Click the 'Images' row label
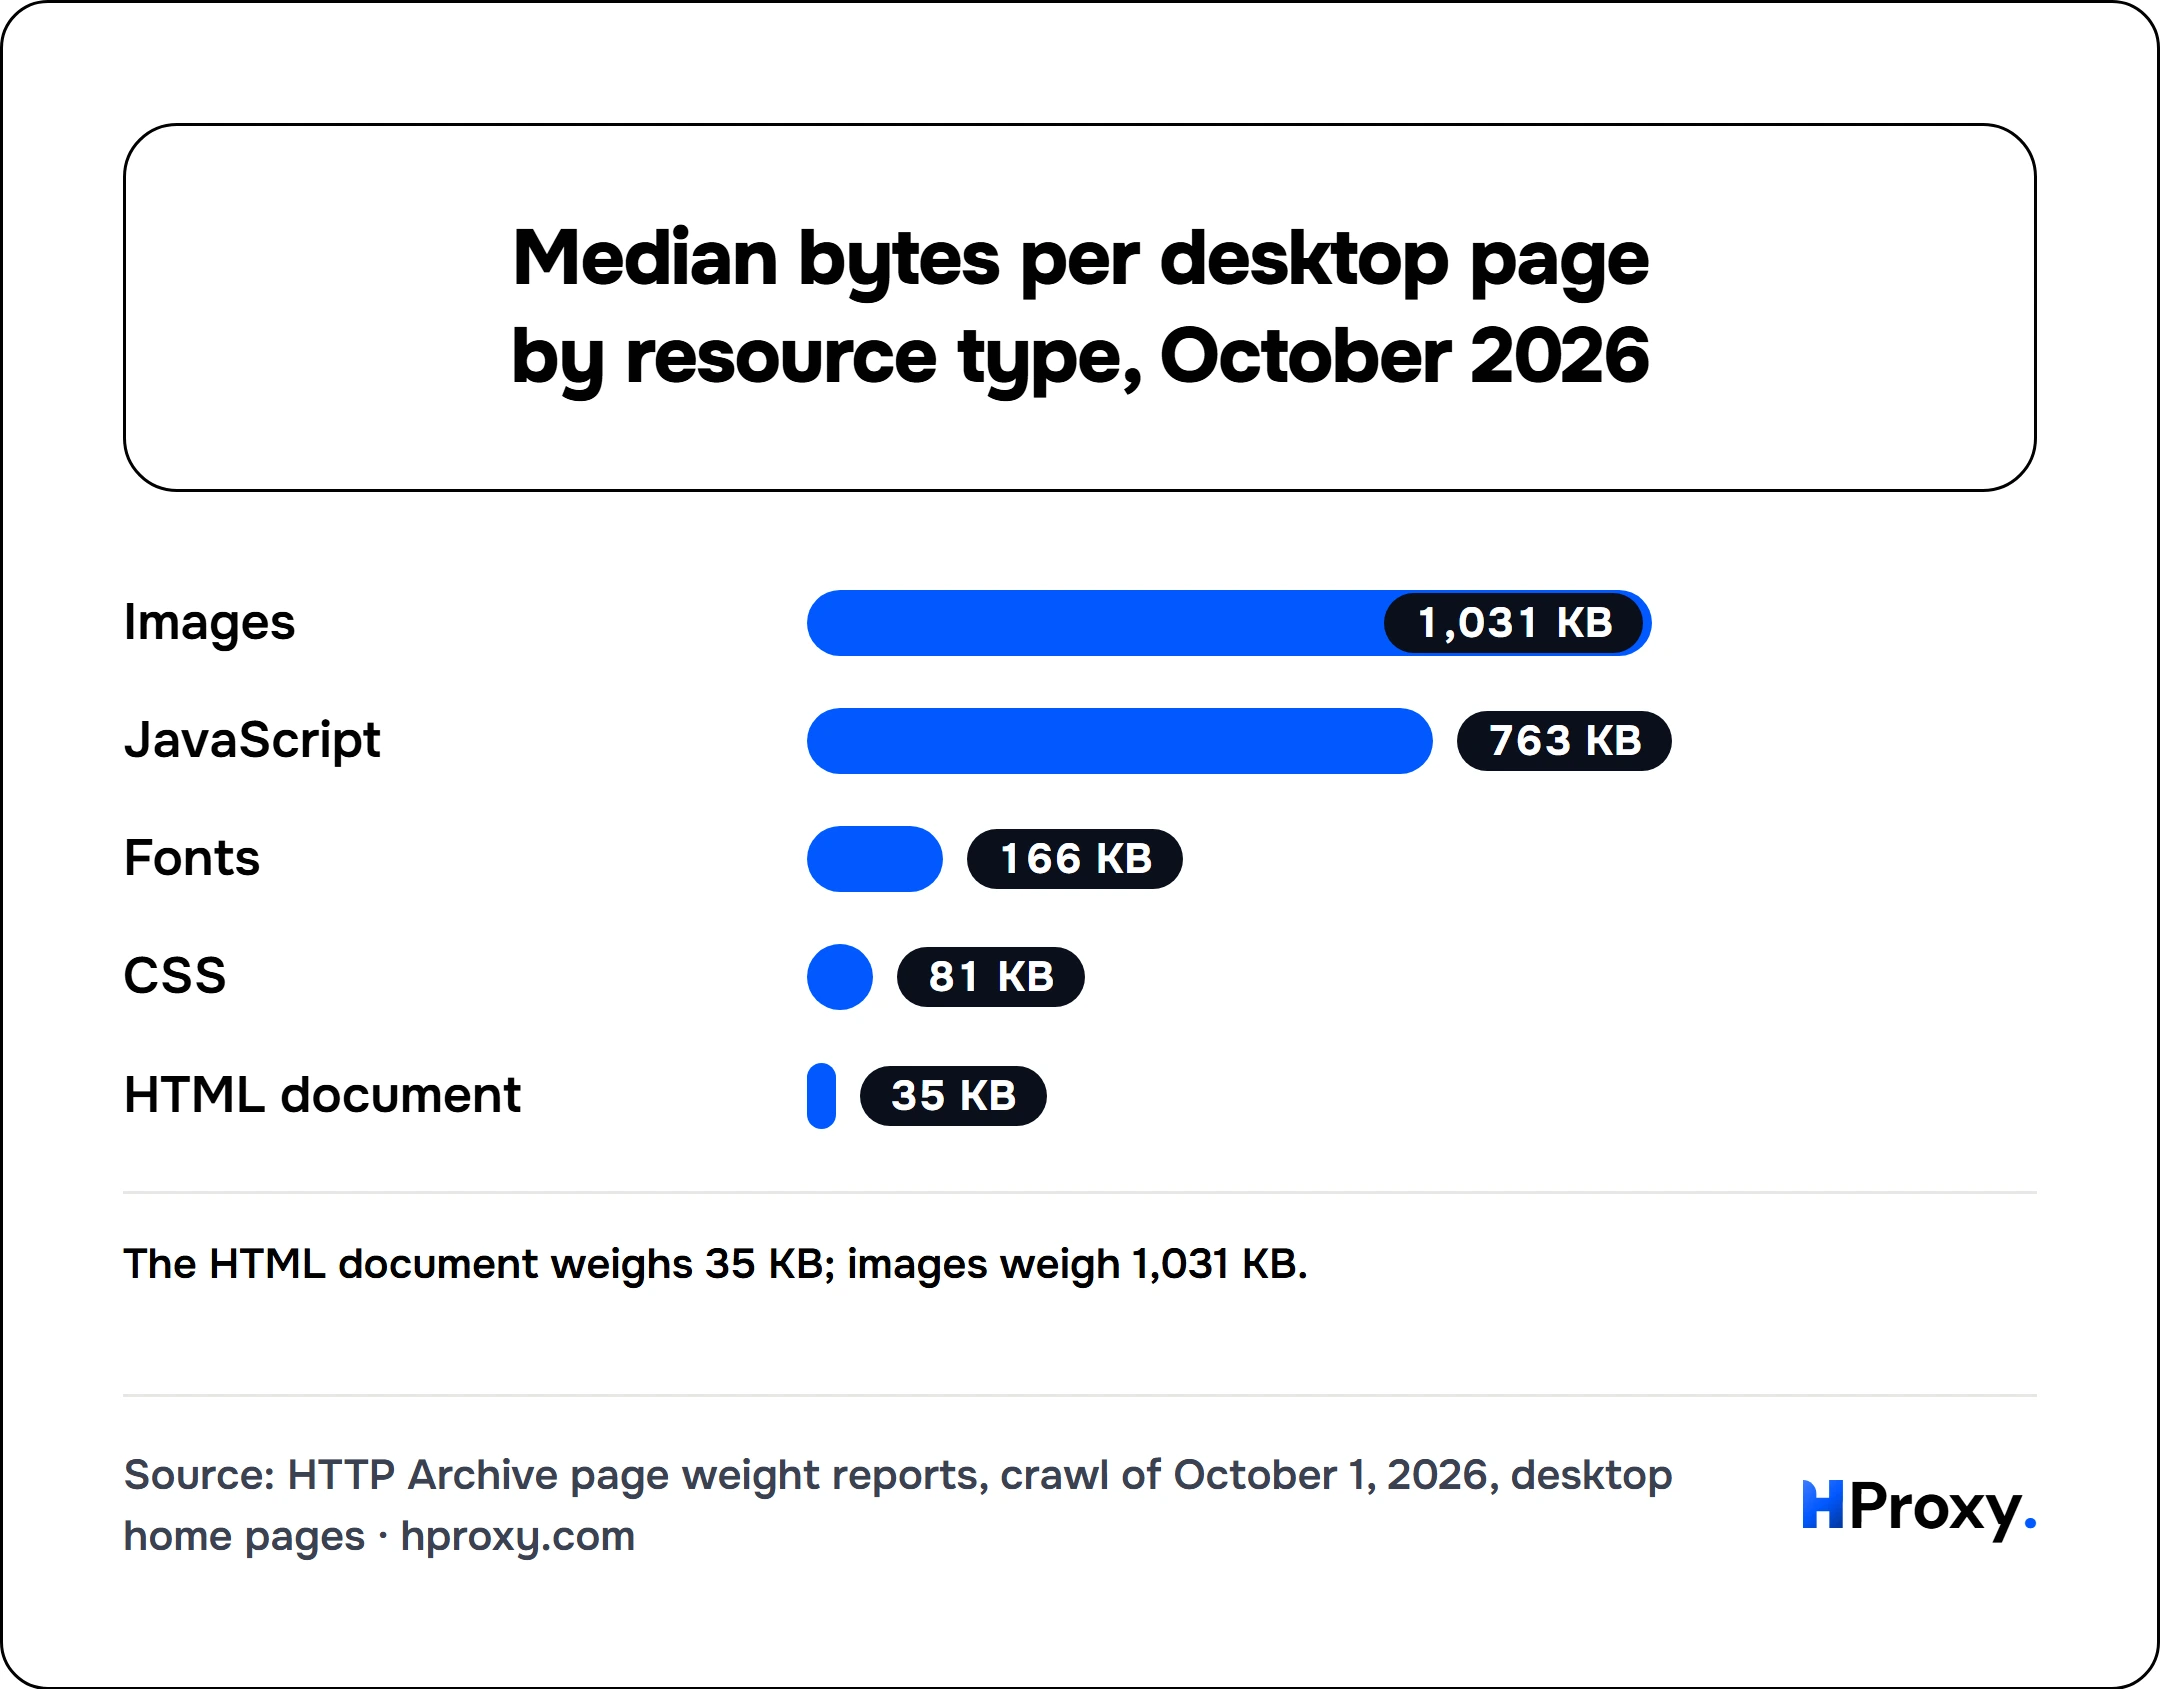 (209, 623)
